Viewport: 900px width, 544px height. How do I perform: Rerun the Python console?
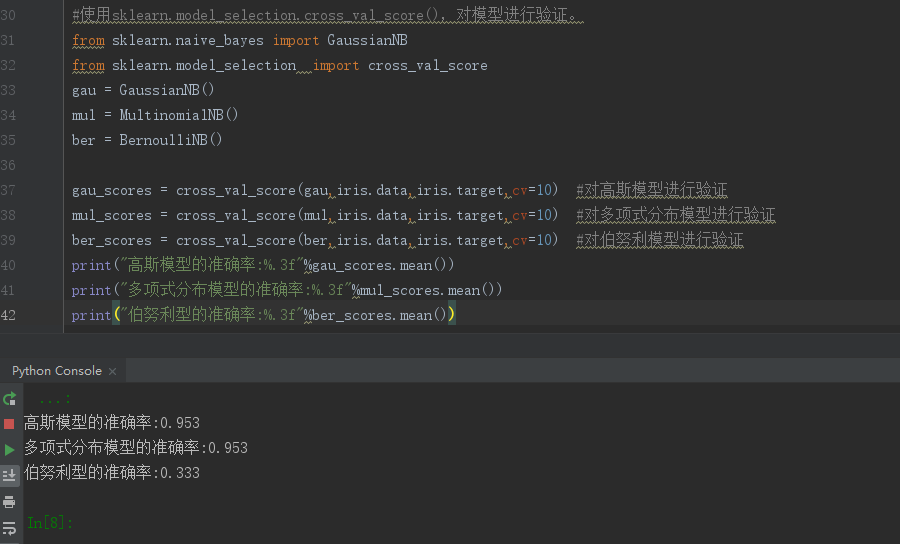click(9, 398)
